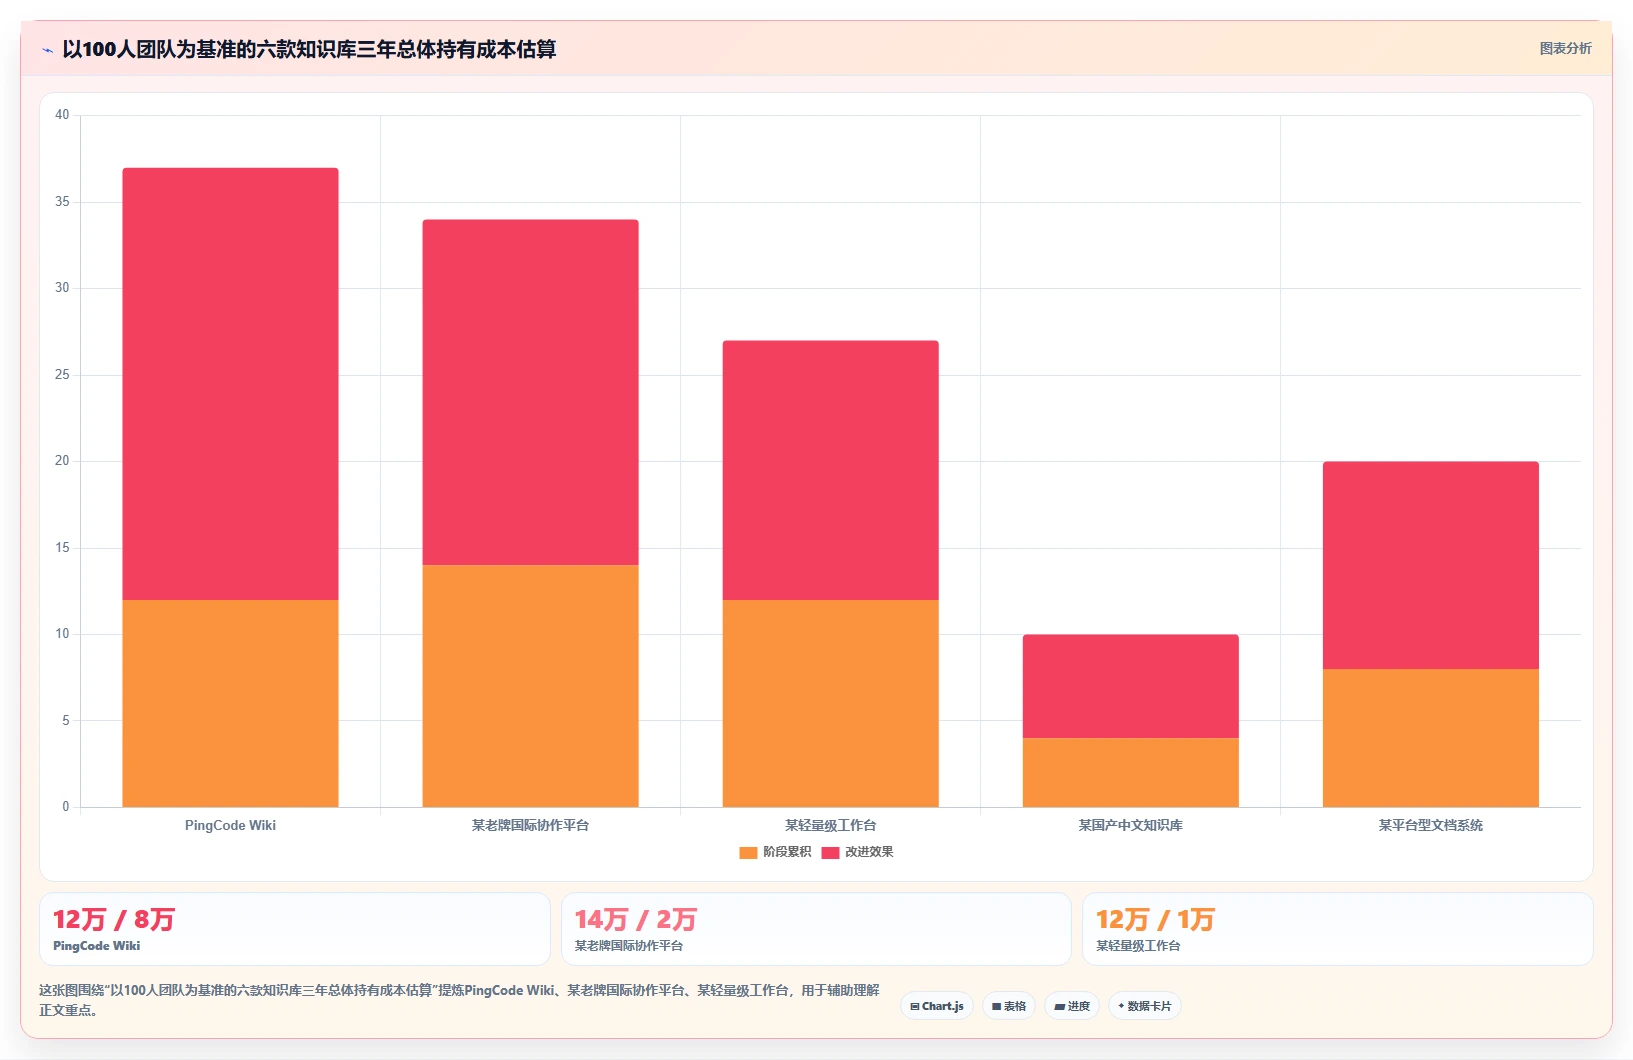Click the orange segment of 某国产中文知识库 bar
Viewport: 1633px width, 1060px height.
(x=1130, y=772)
